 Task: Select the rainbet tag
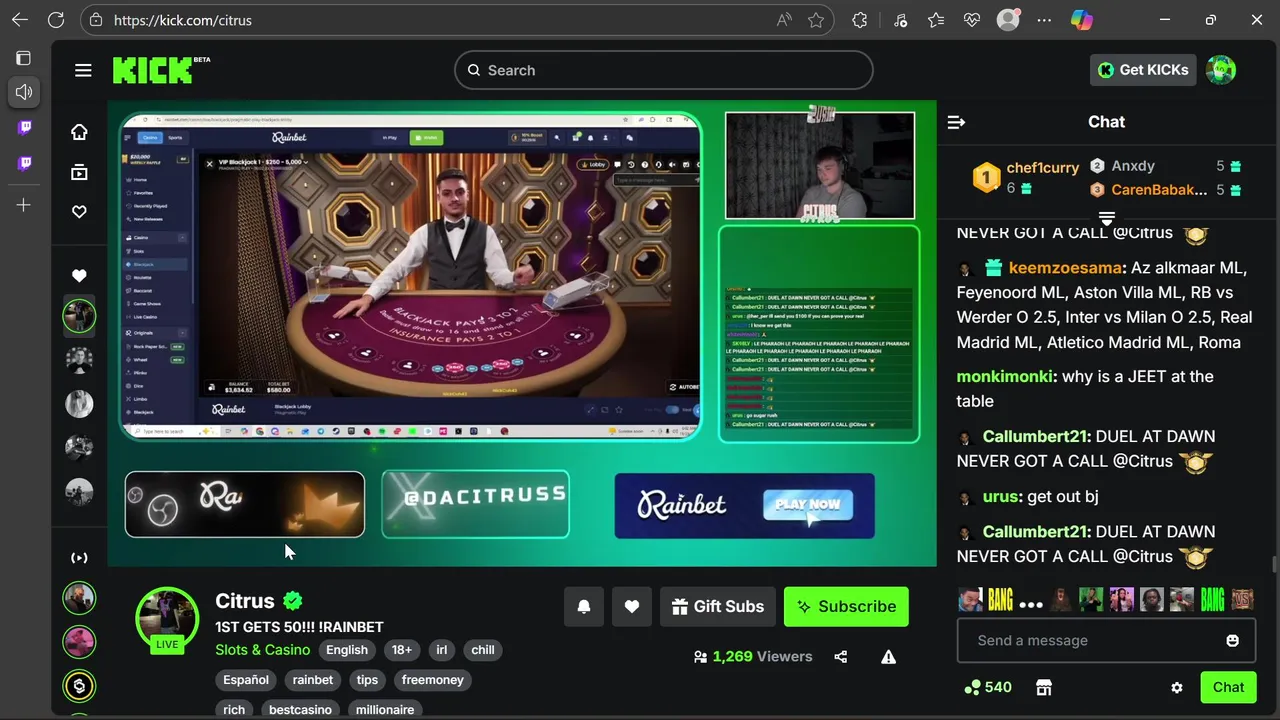click(x=313, y=680)
